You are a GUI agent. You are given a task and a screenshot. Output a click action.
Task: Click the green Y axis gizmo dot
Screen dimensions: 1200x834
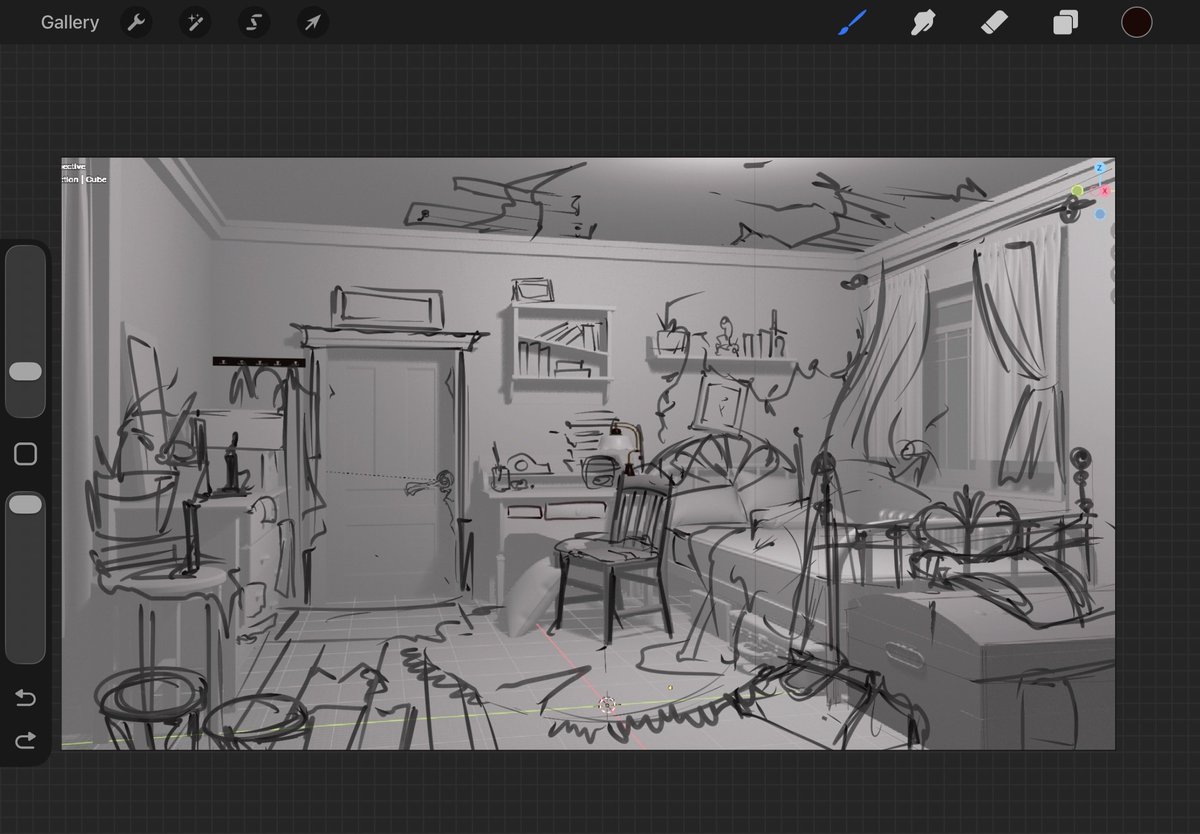(x=1078, y=190)
